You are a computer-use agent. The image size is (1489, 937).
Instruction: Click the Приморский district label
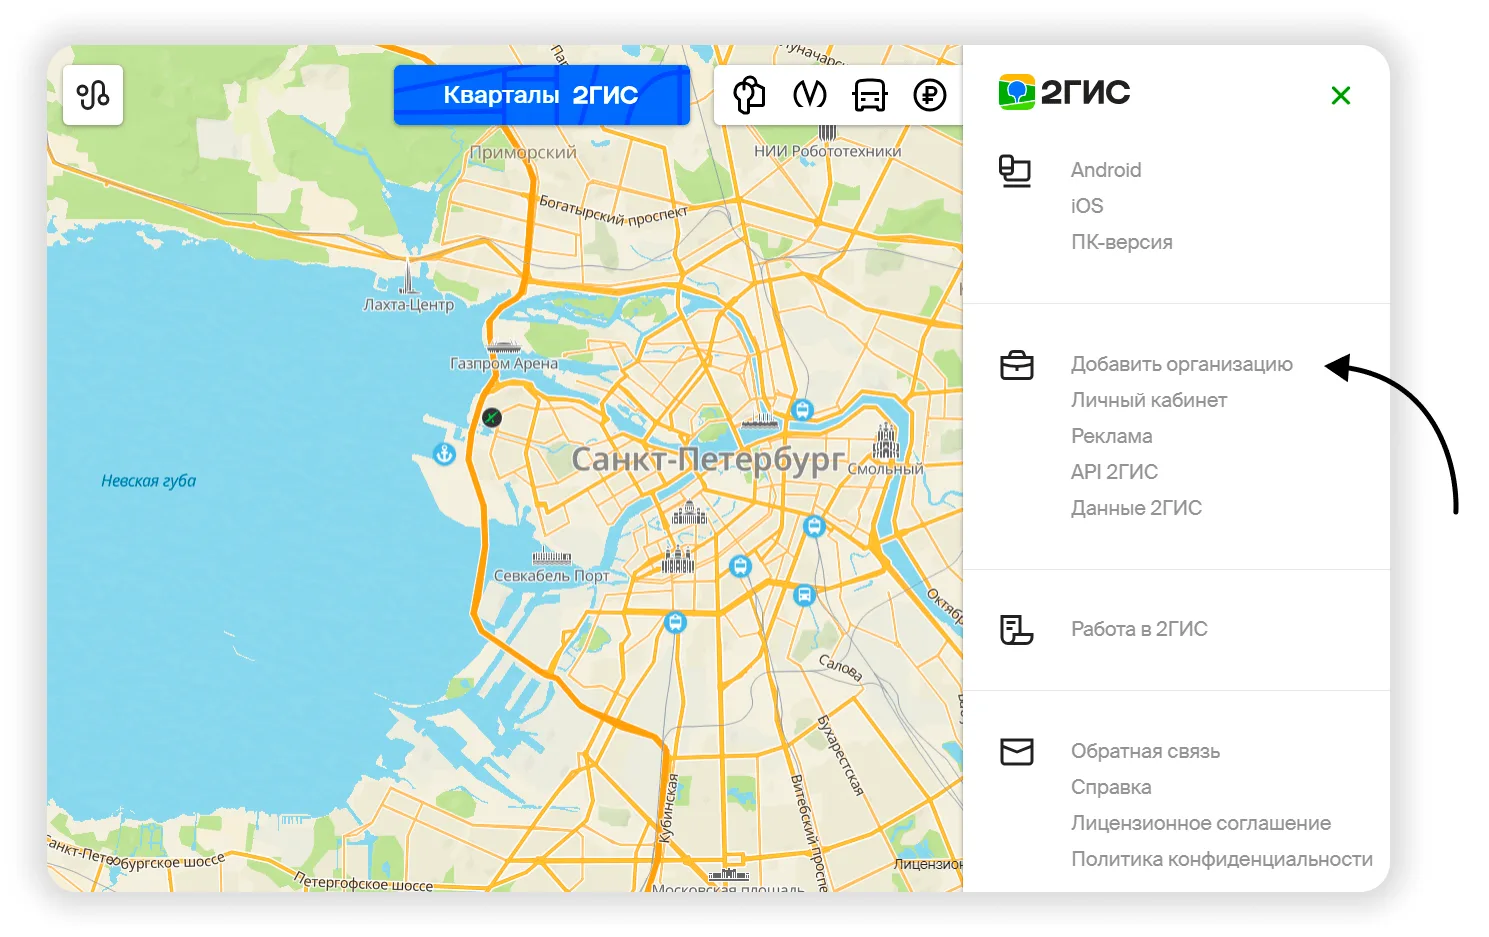coord(523,153)
